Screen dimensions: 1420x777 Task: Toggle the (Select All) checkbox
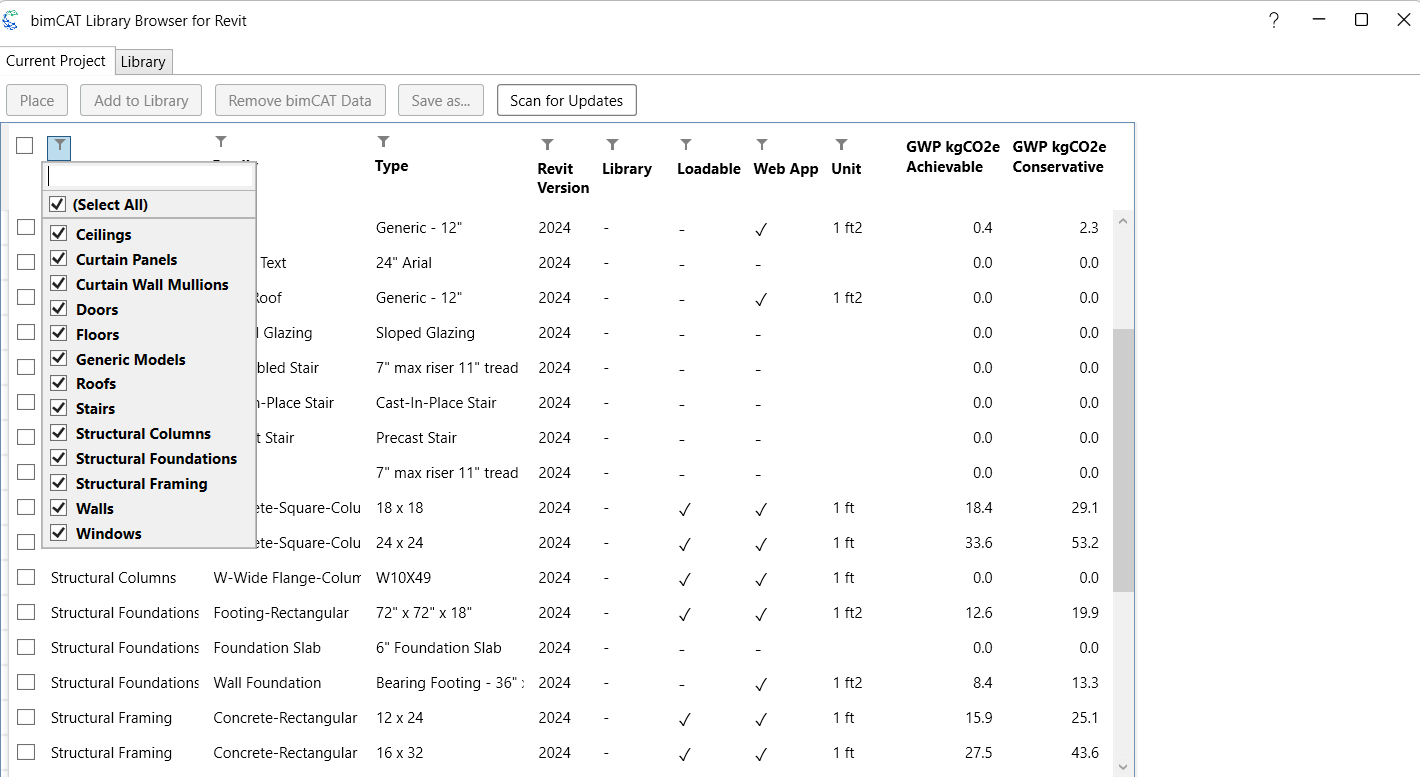coord(58,204)
